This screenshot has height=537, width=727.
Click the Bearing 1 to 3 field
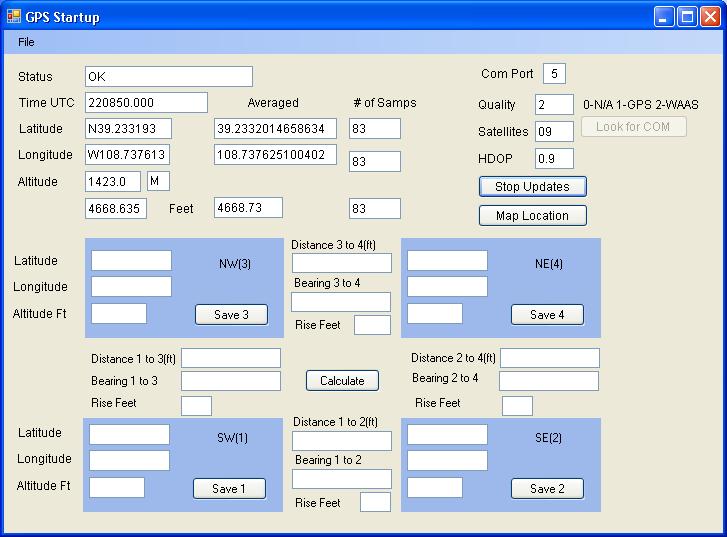pos(231,381)
